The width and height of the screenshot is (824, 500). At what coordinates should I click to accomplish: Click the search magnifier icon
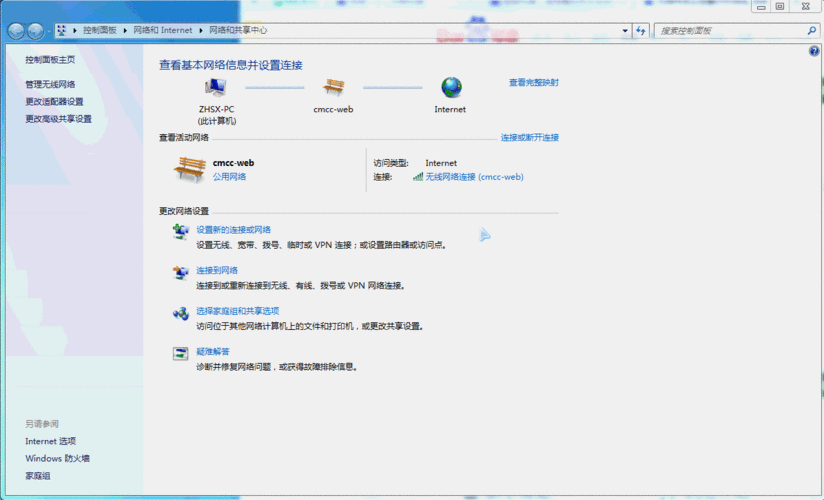(x=811, y=30)
